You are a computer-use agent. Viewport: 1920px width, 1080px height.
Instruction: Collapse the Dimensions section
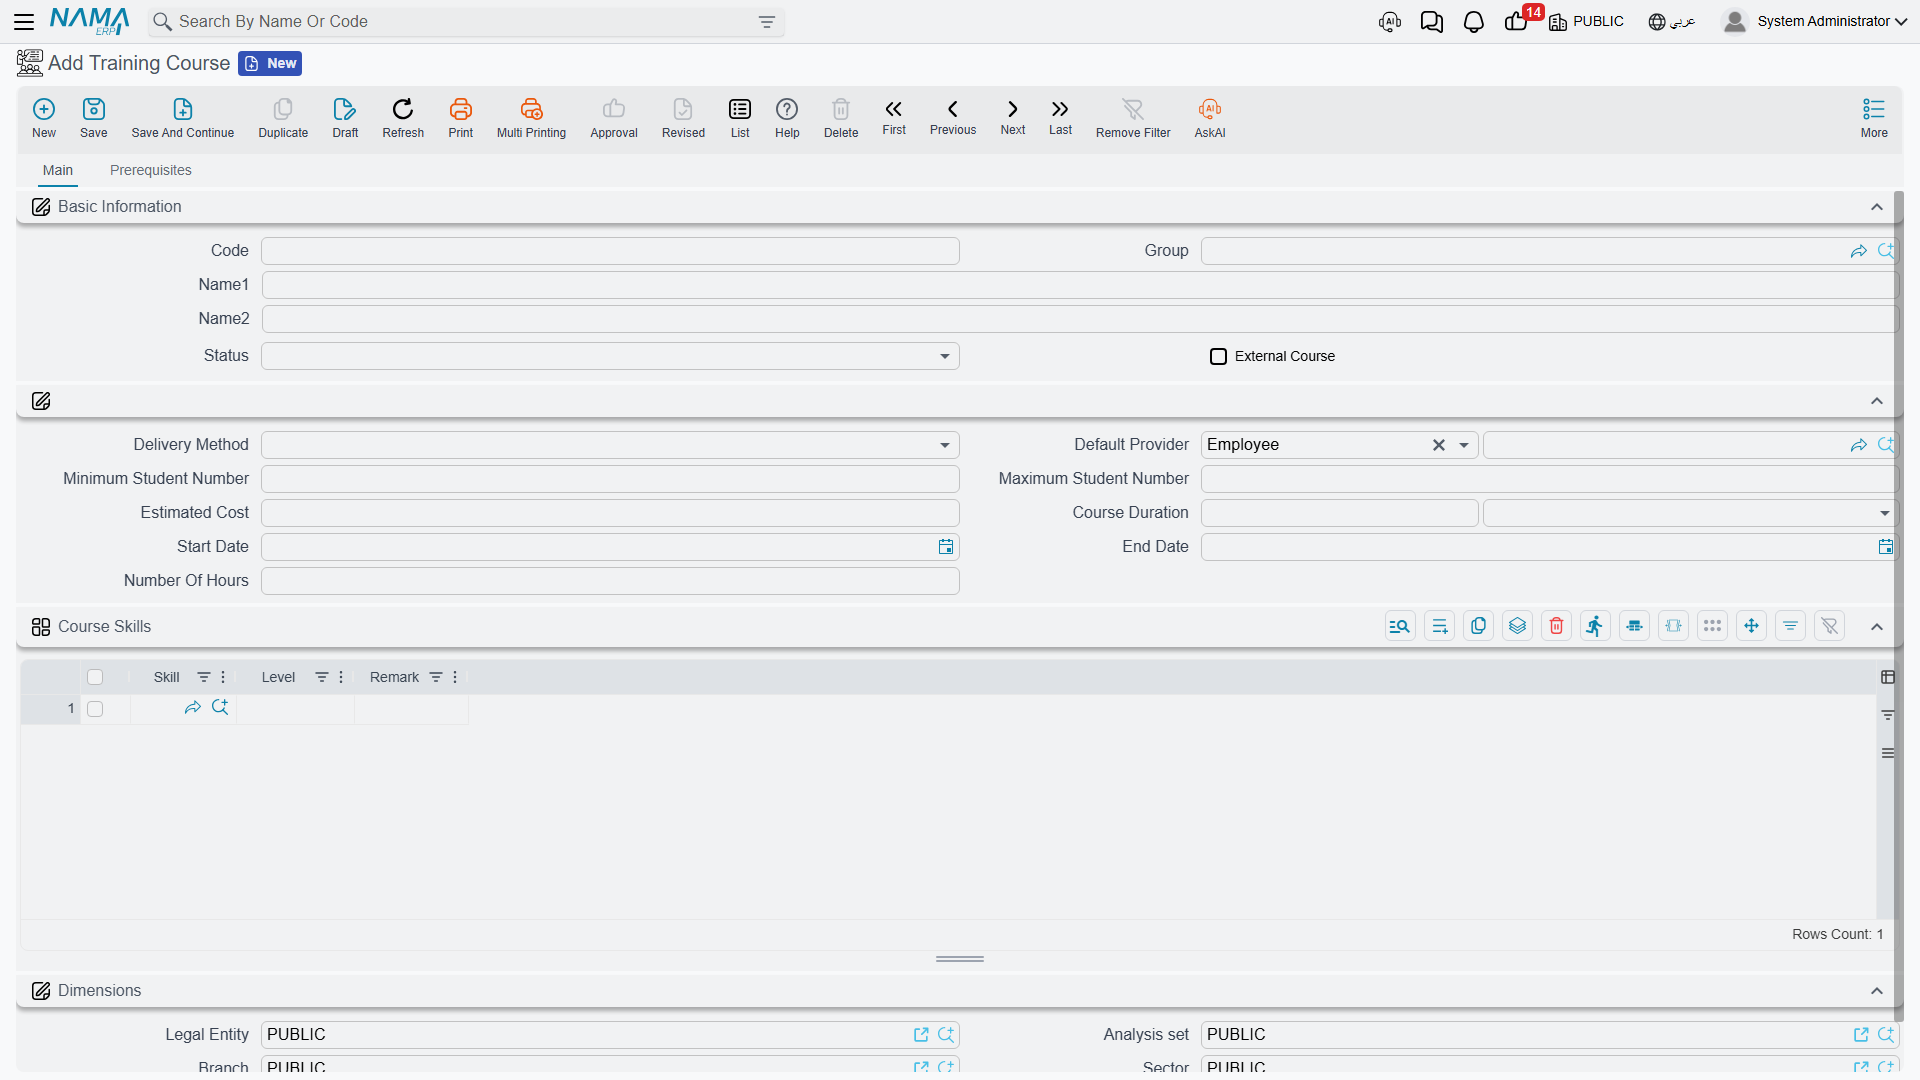point(1877,991)
